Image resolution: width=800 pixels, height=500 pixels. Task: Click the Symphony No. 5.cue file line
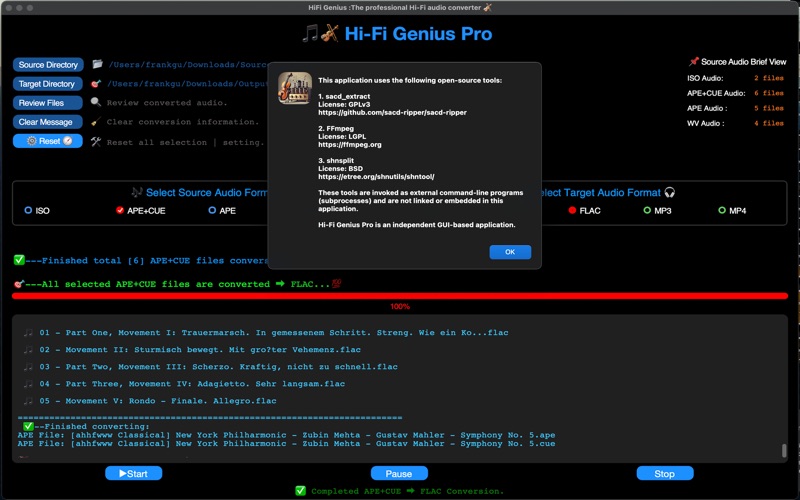pyautogui.click(x=286, y=444)
